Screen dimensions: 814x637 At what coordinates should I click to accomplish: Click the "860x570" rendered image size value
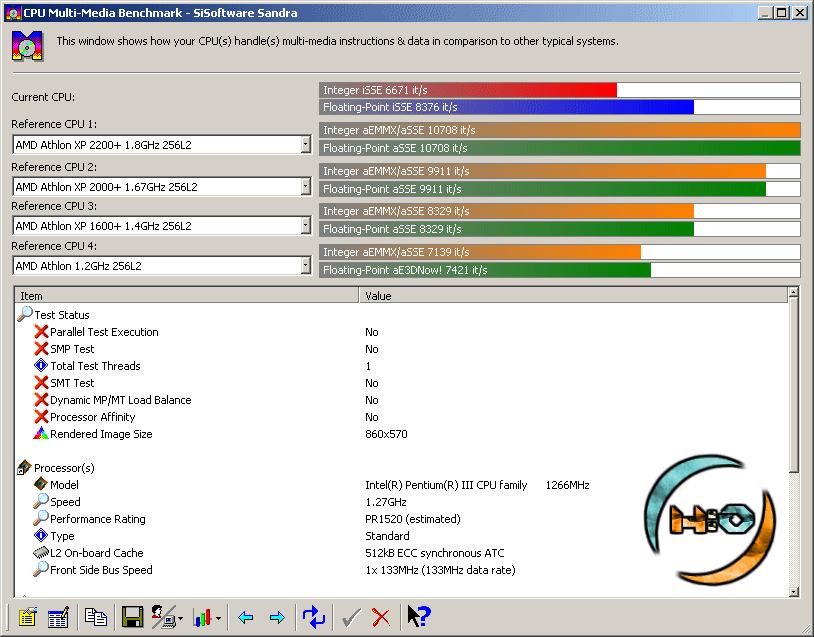point(386,434)
